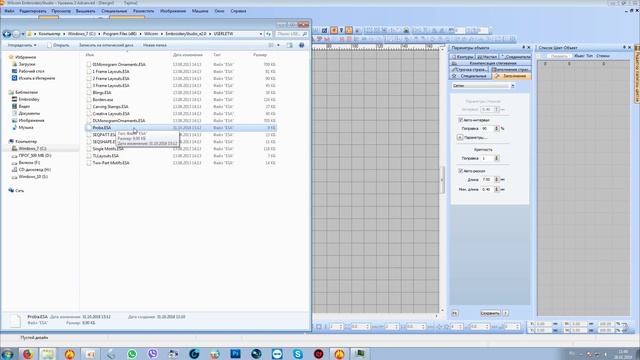640x360 pixels.
Task: Click the Wilcom breadcrumb in address bar
Action: click(151, 34)
